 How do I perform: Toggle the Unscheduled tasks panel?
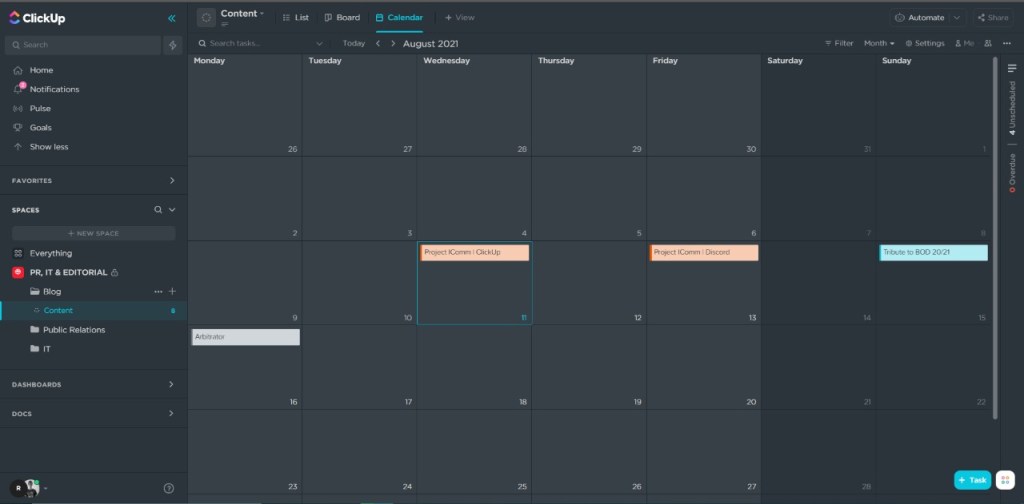pyautogui.click(x=1012, y=107)
